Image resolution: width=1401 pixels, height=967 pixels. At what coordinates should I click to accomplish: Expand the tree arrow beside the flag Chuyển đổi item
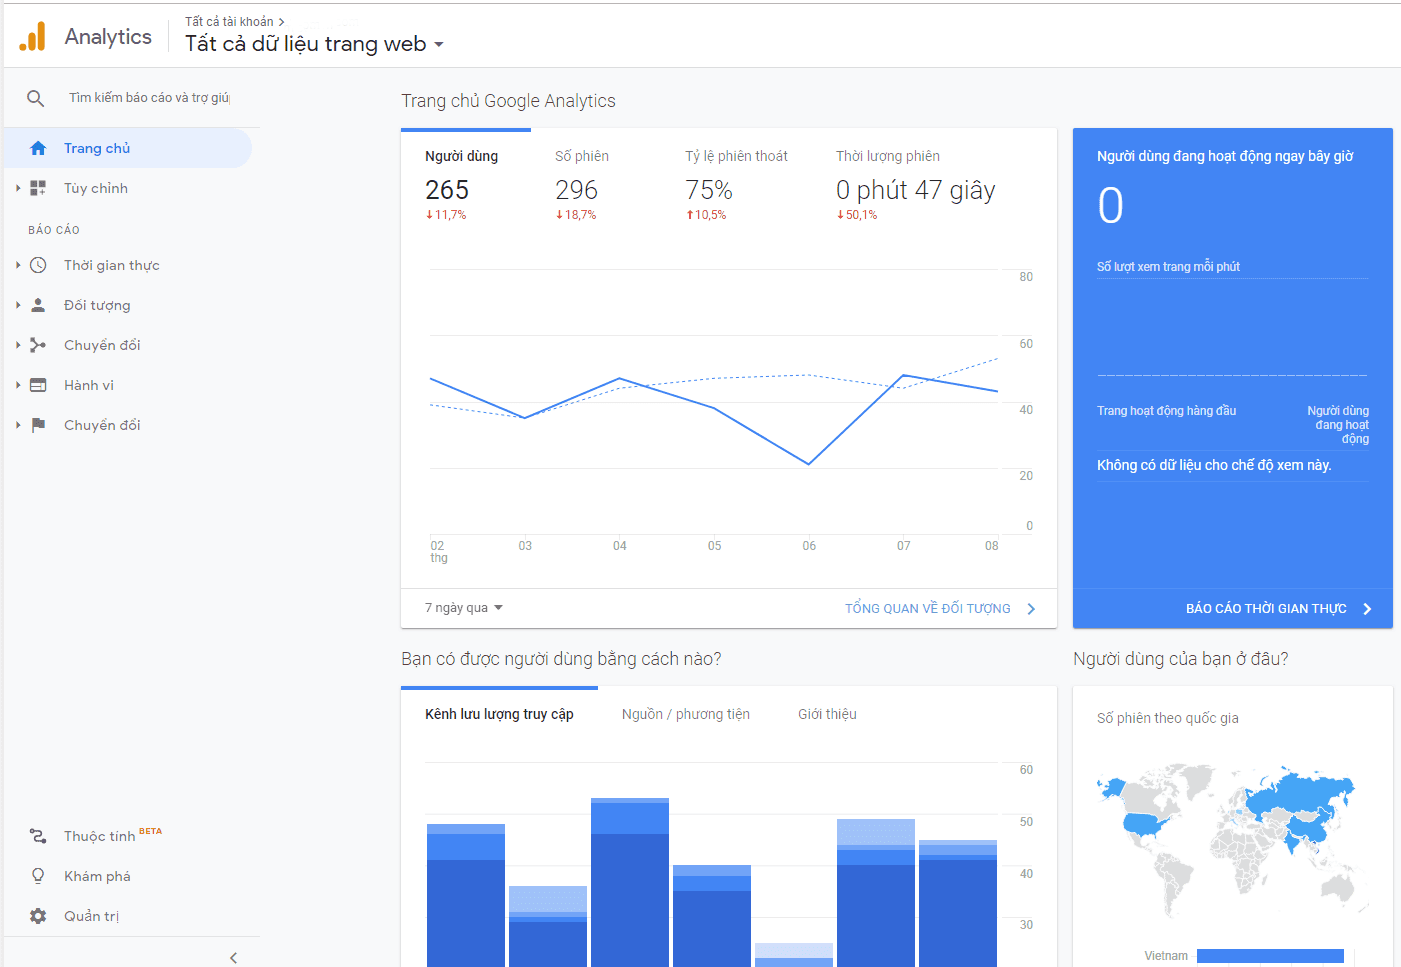click(x=18, y=425)
